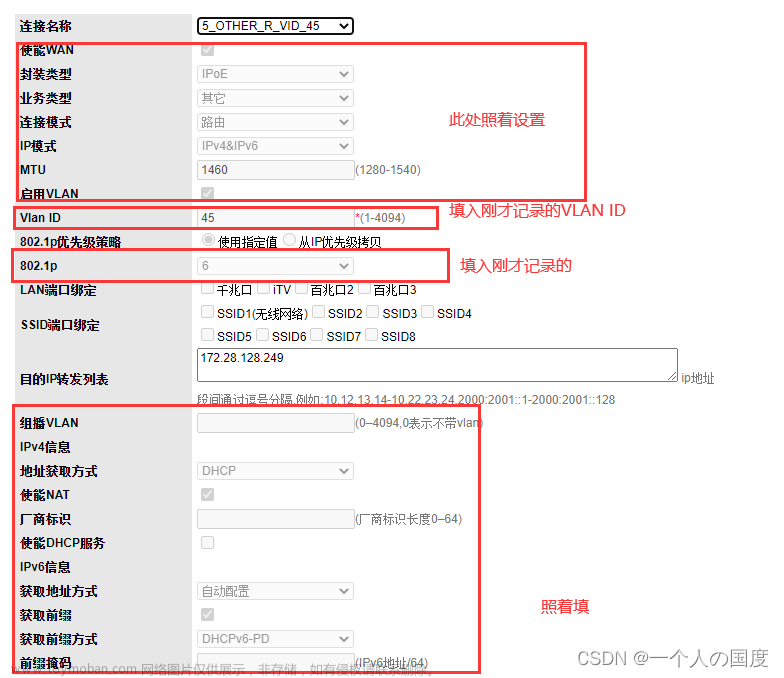Open the 获取地址方式 自动配置 dropdown
The width and height of the screenshot is (784, 678).
click(276, 591)
